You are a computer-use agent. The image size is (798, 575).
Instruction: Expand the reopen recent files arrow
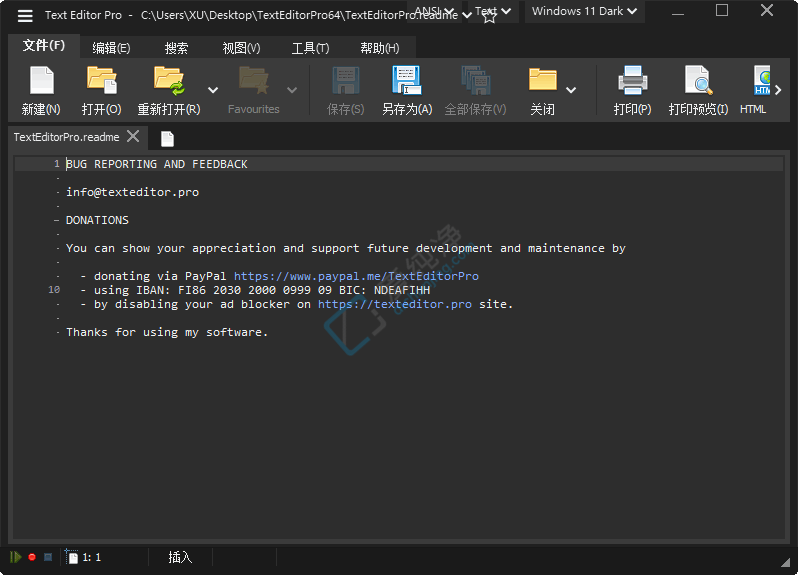(x=213, y=90)
